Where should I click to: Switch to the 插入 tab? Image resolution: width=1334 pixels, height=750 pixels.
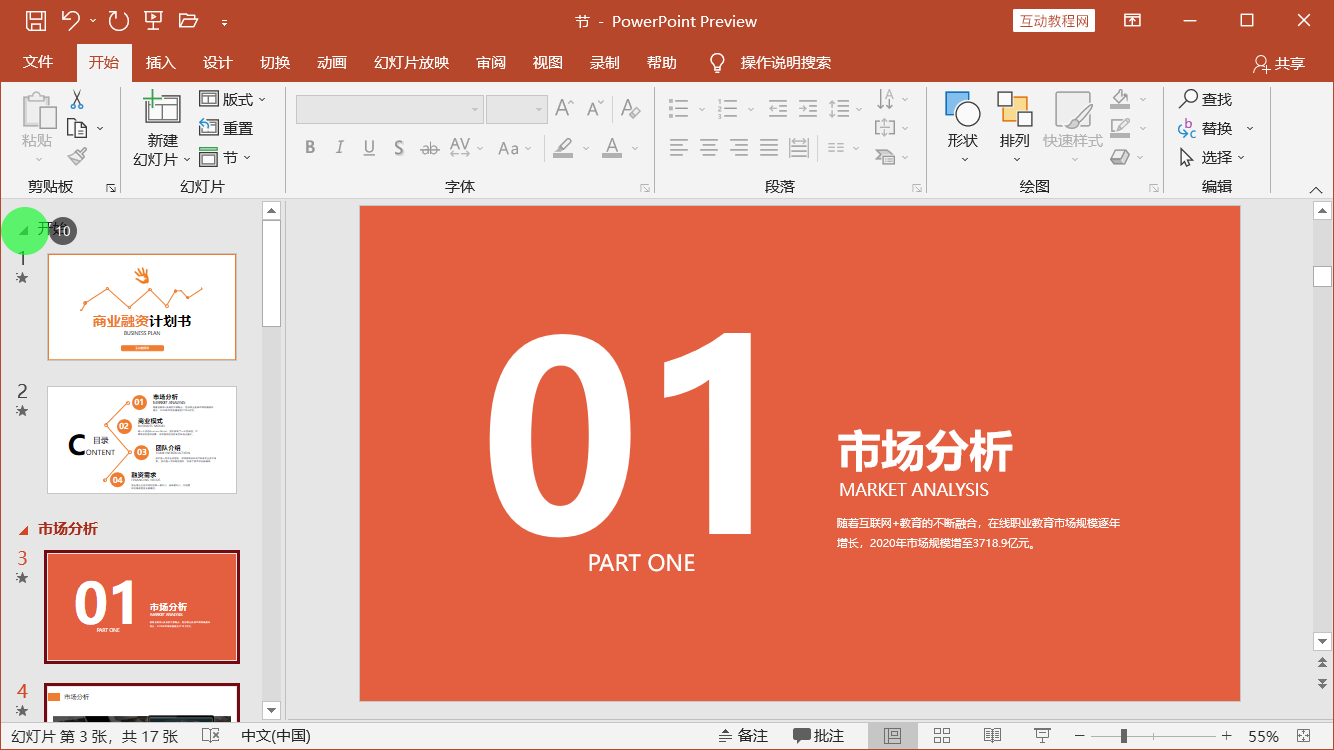pyautogui.click(x=160, y=62)
